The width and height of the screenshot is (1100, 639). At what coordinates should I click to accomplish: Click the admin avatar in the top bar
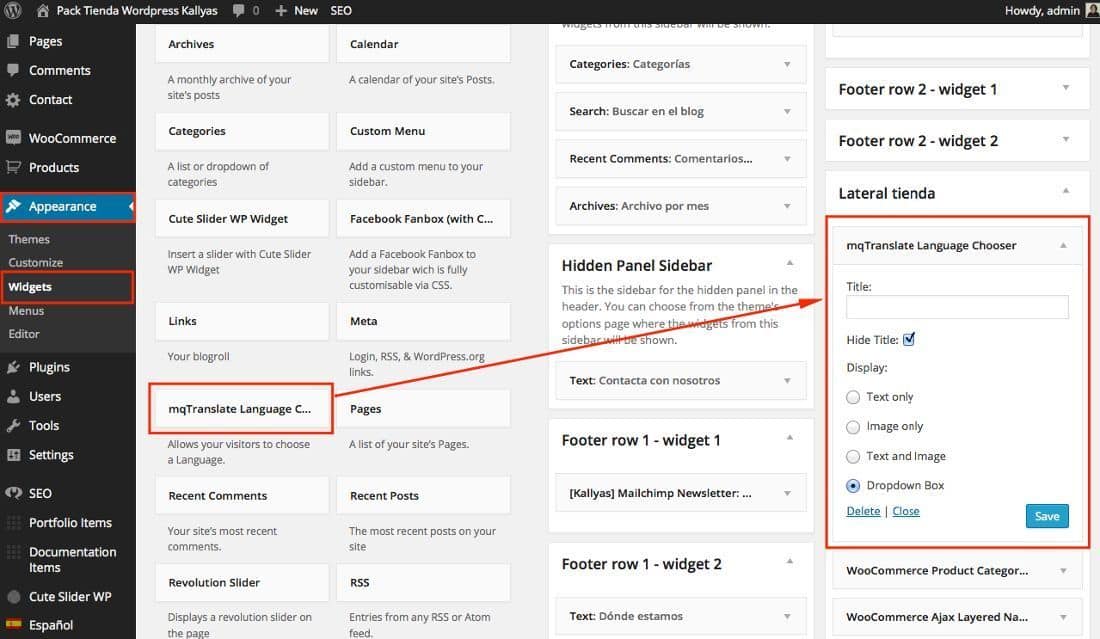(1092, 11)
